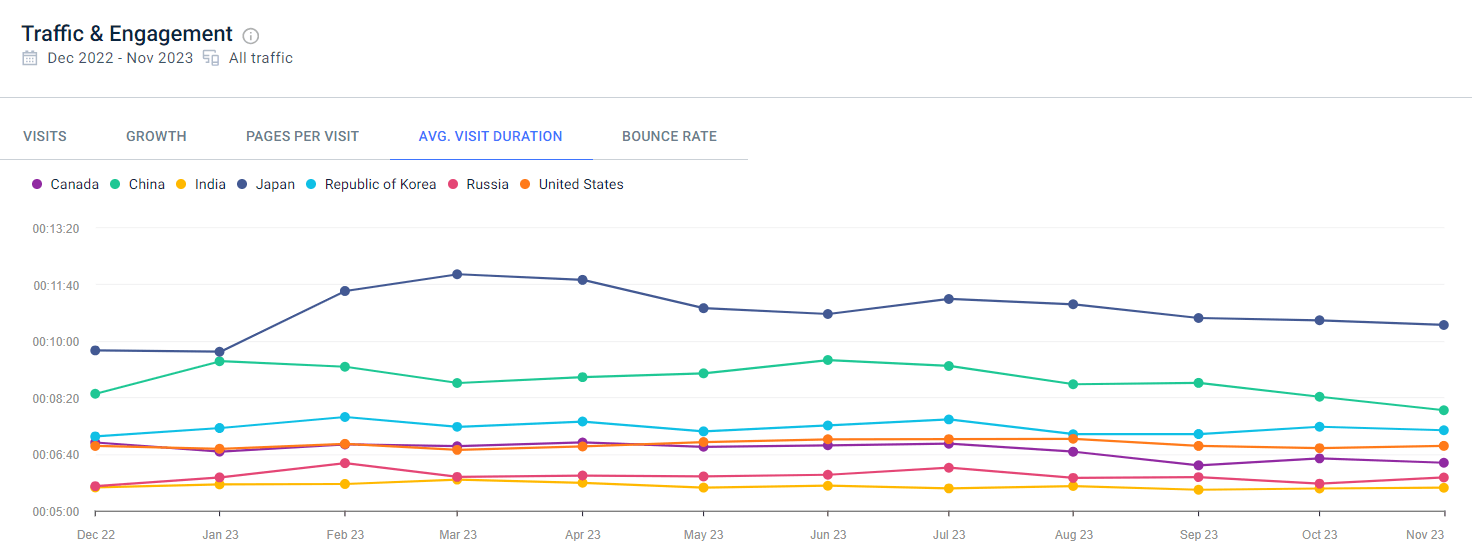The width and height of the screenshot is (1472, 556).
Task: Open the Growth tab
Action: (x=156, y=136)
